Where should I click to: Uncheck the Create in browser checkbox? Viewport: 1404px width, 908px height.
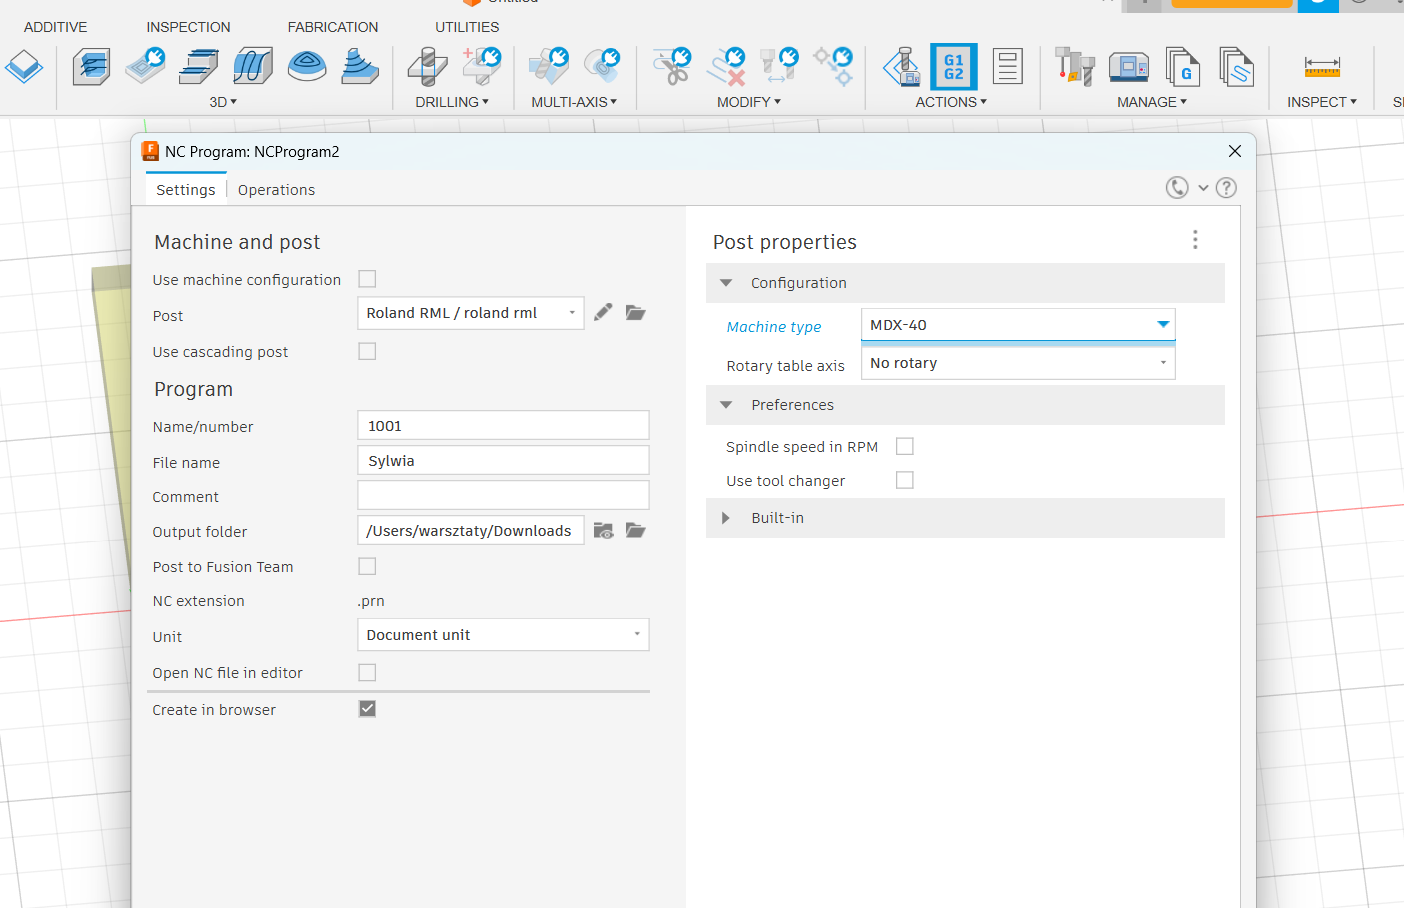367,709
